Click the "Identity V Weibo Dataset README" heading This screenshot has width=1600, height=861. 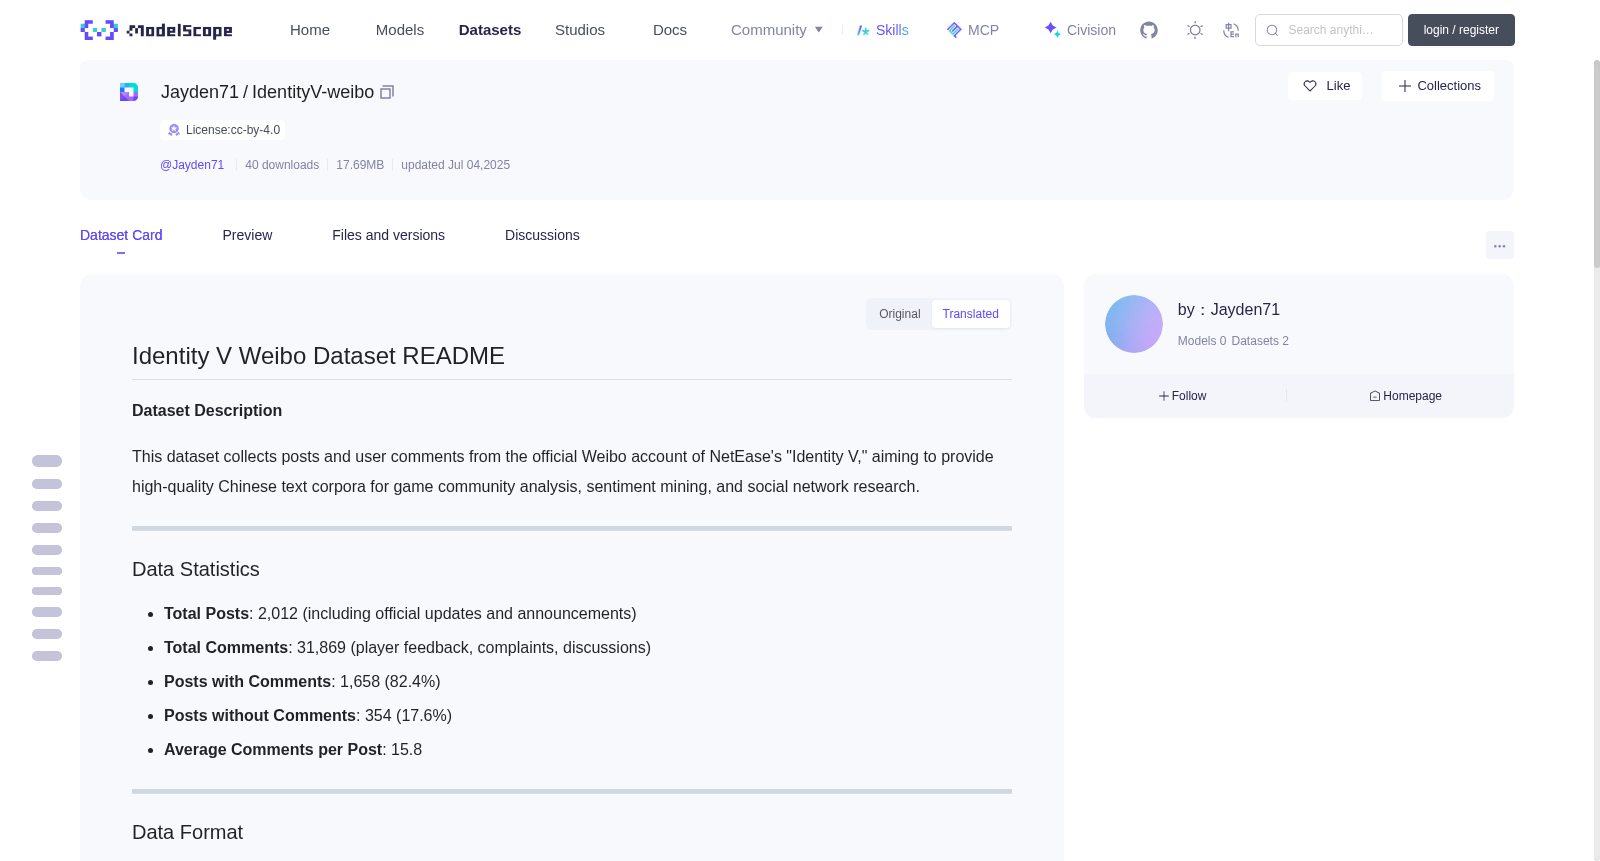[318, 356]
